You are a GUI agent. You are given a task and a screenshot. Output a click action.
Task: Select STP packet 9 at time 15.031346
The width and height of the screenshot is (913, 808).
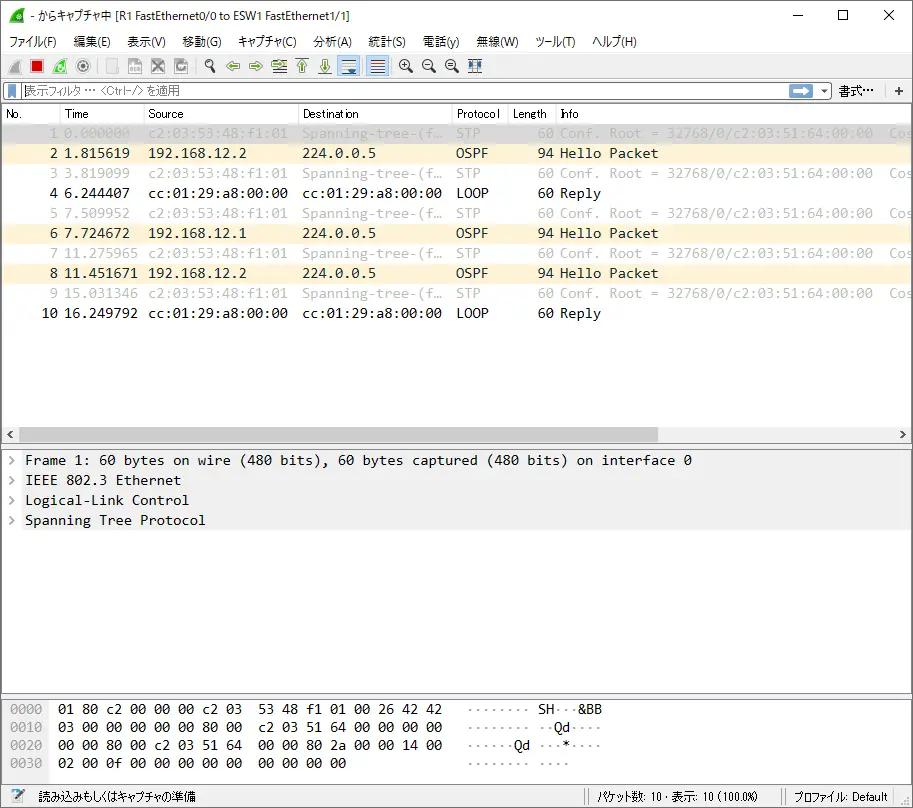coord(456,293)
